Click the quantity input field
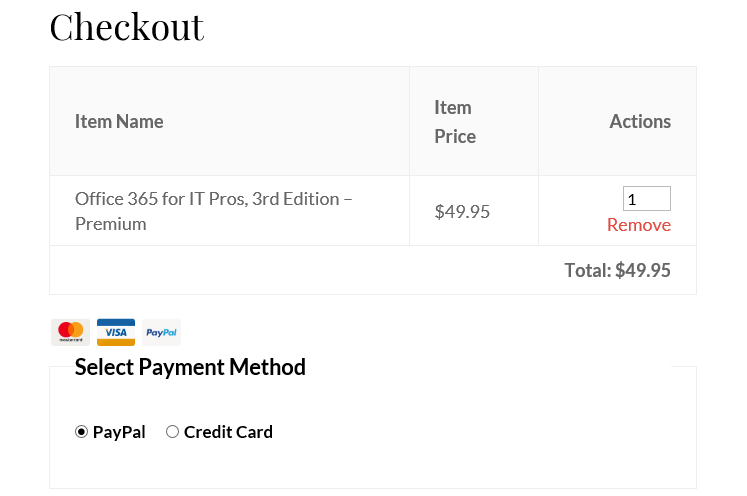This screenshot has height=496, width=747. pos(647,199)
